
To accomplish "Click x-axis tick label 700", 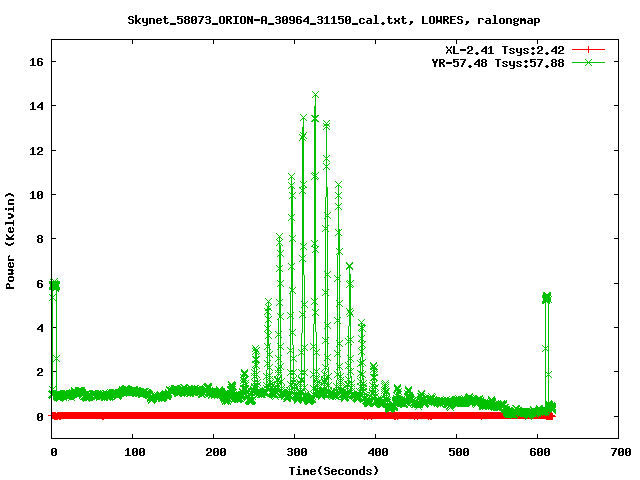I will (621, 452).
